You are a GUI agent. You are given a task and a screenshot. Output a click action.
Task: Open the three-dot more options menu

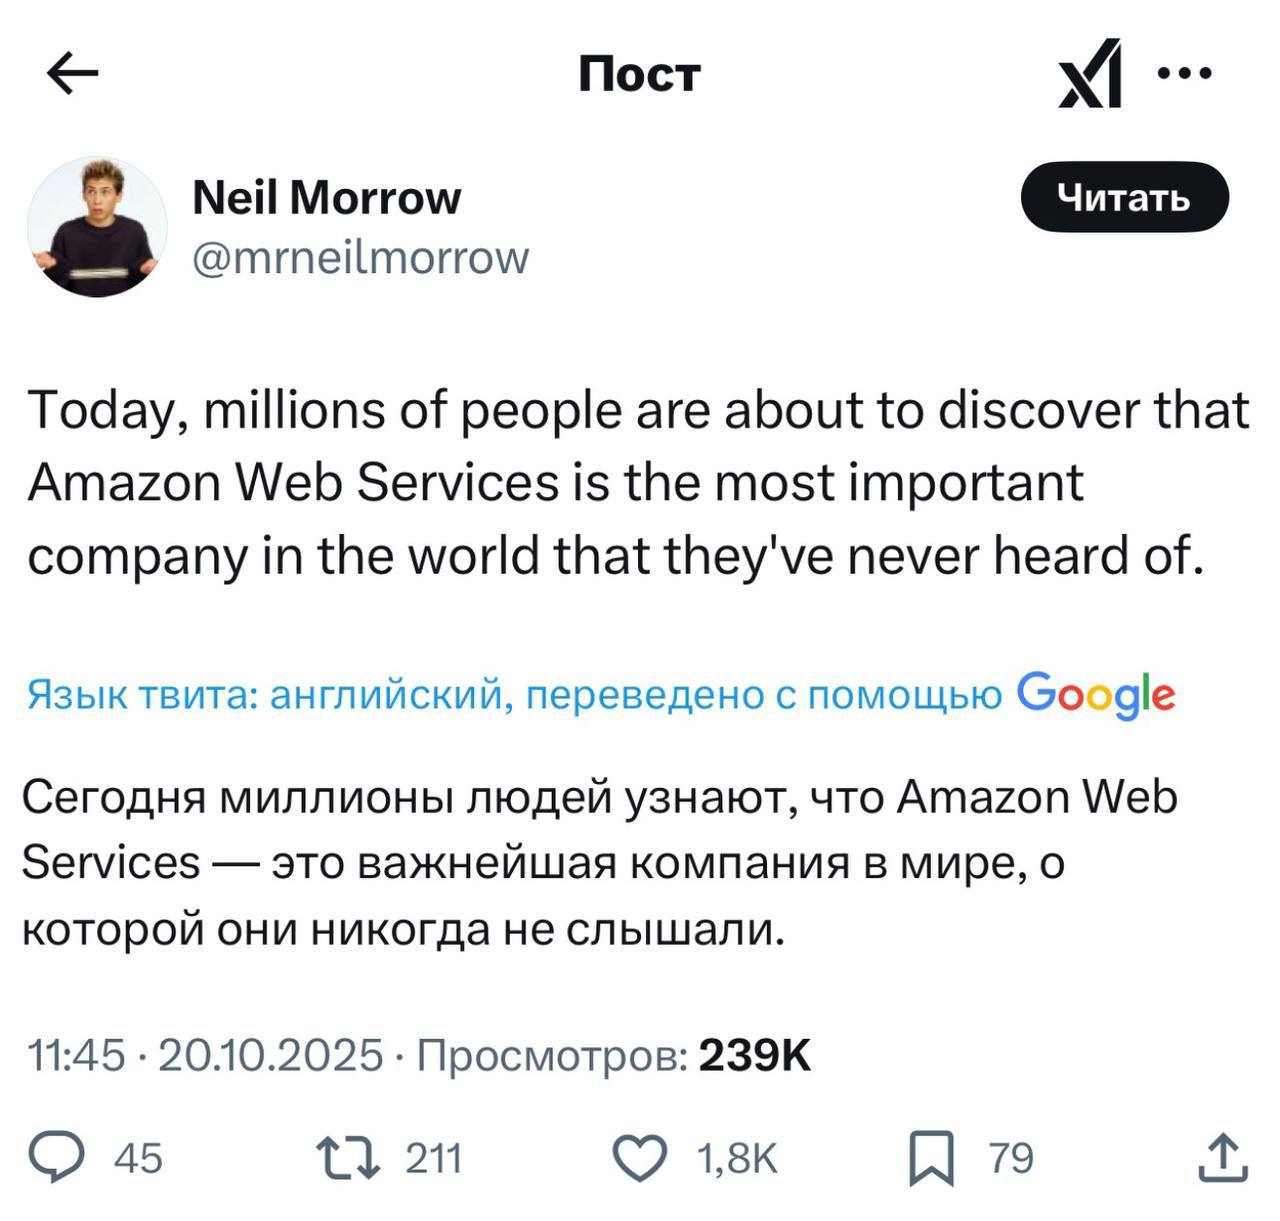(x=1186, y=73)
